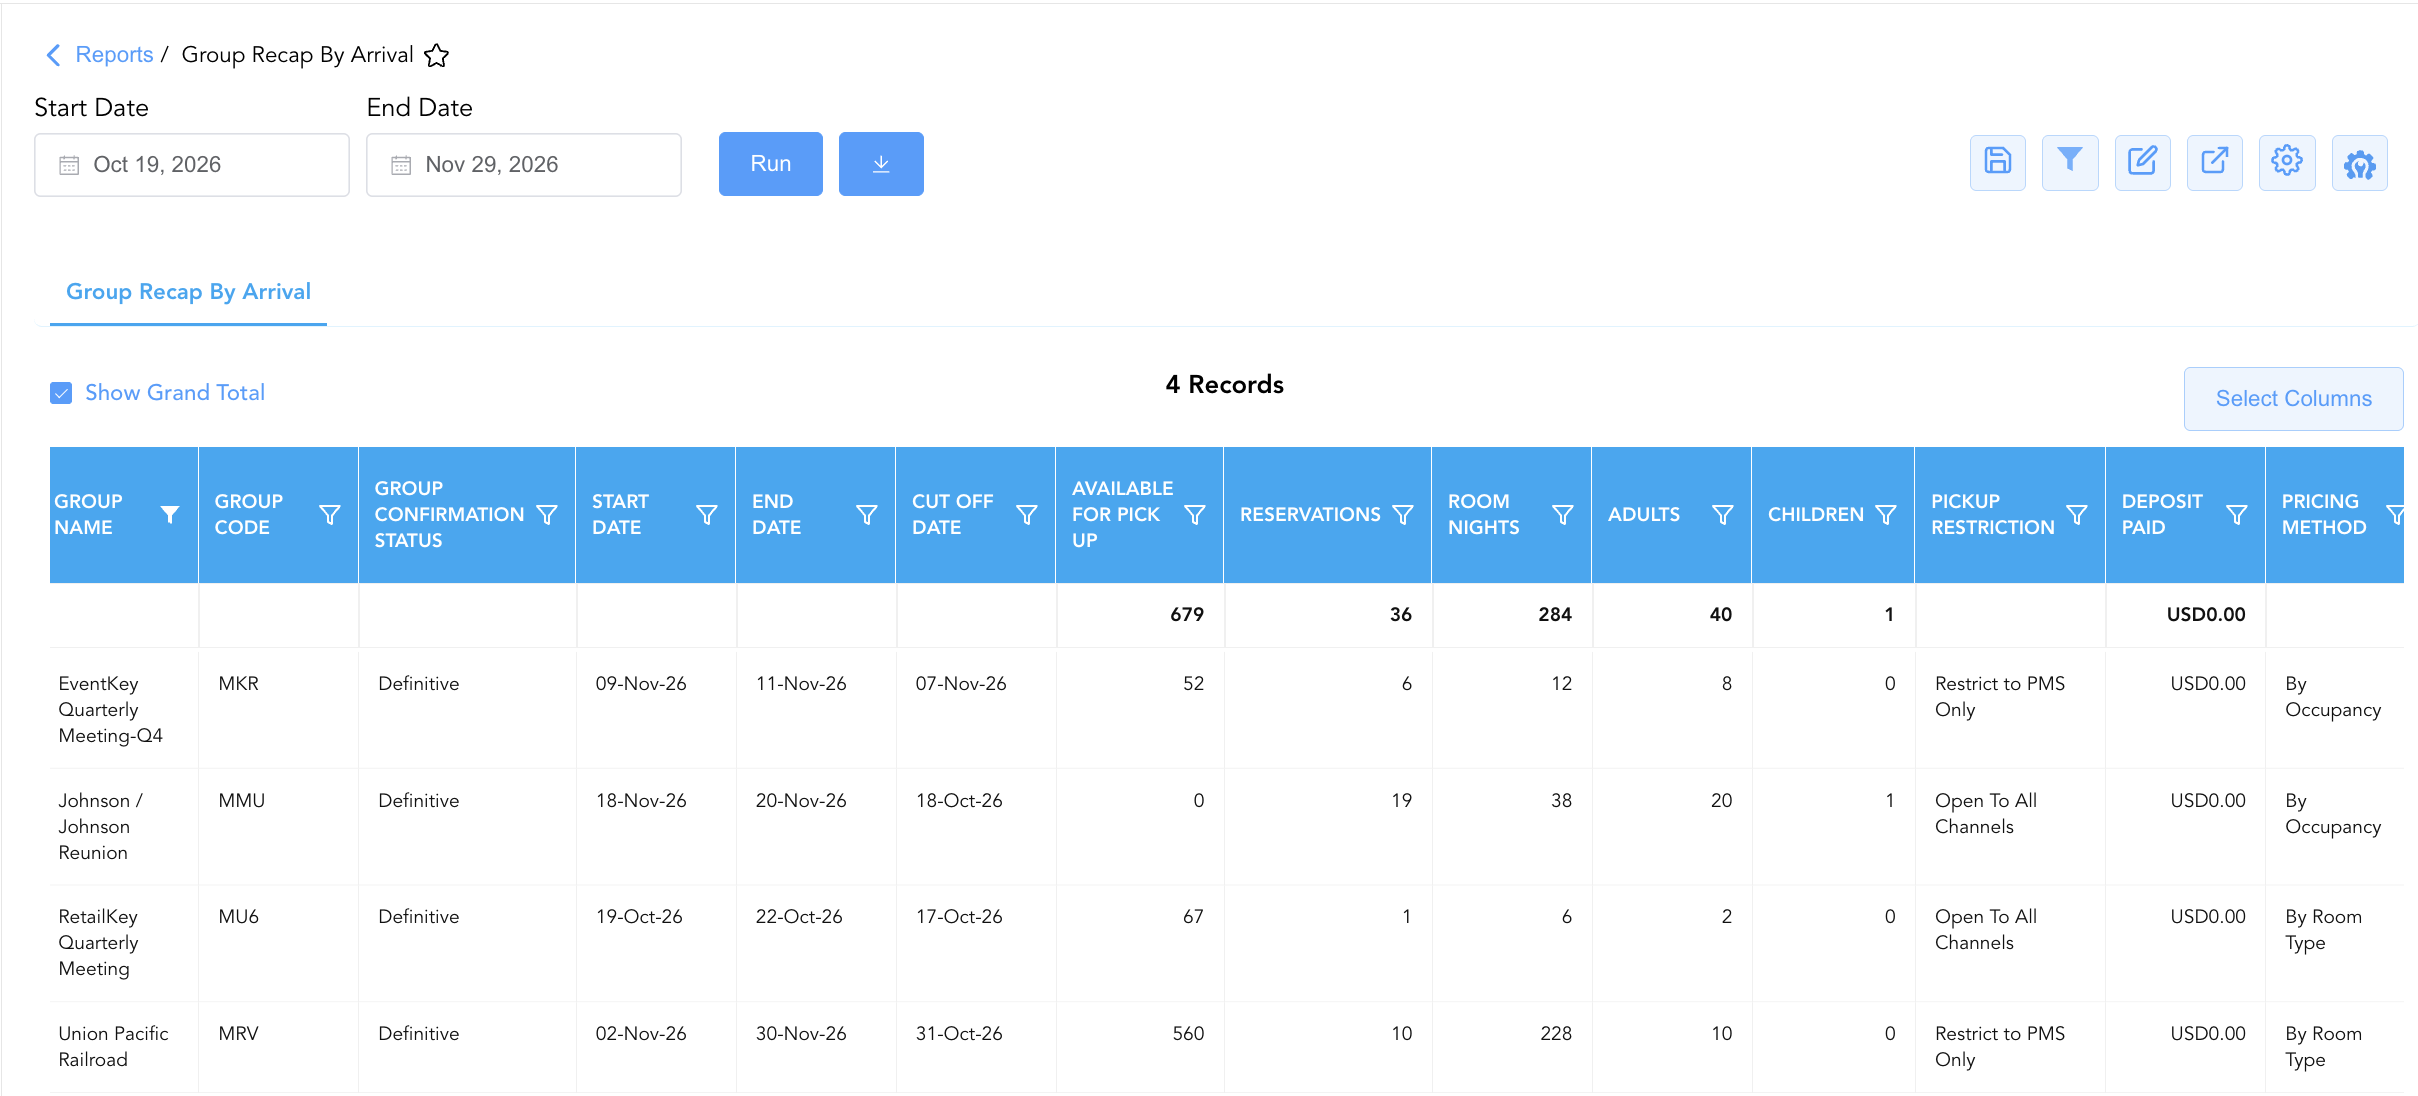Filter the Start Date column
2418x1096 pixels.
point(706,514)
